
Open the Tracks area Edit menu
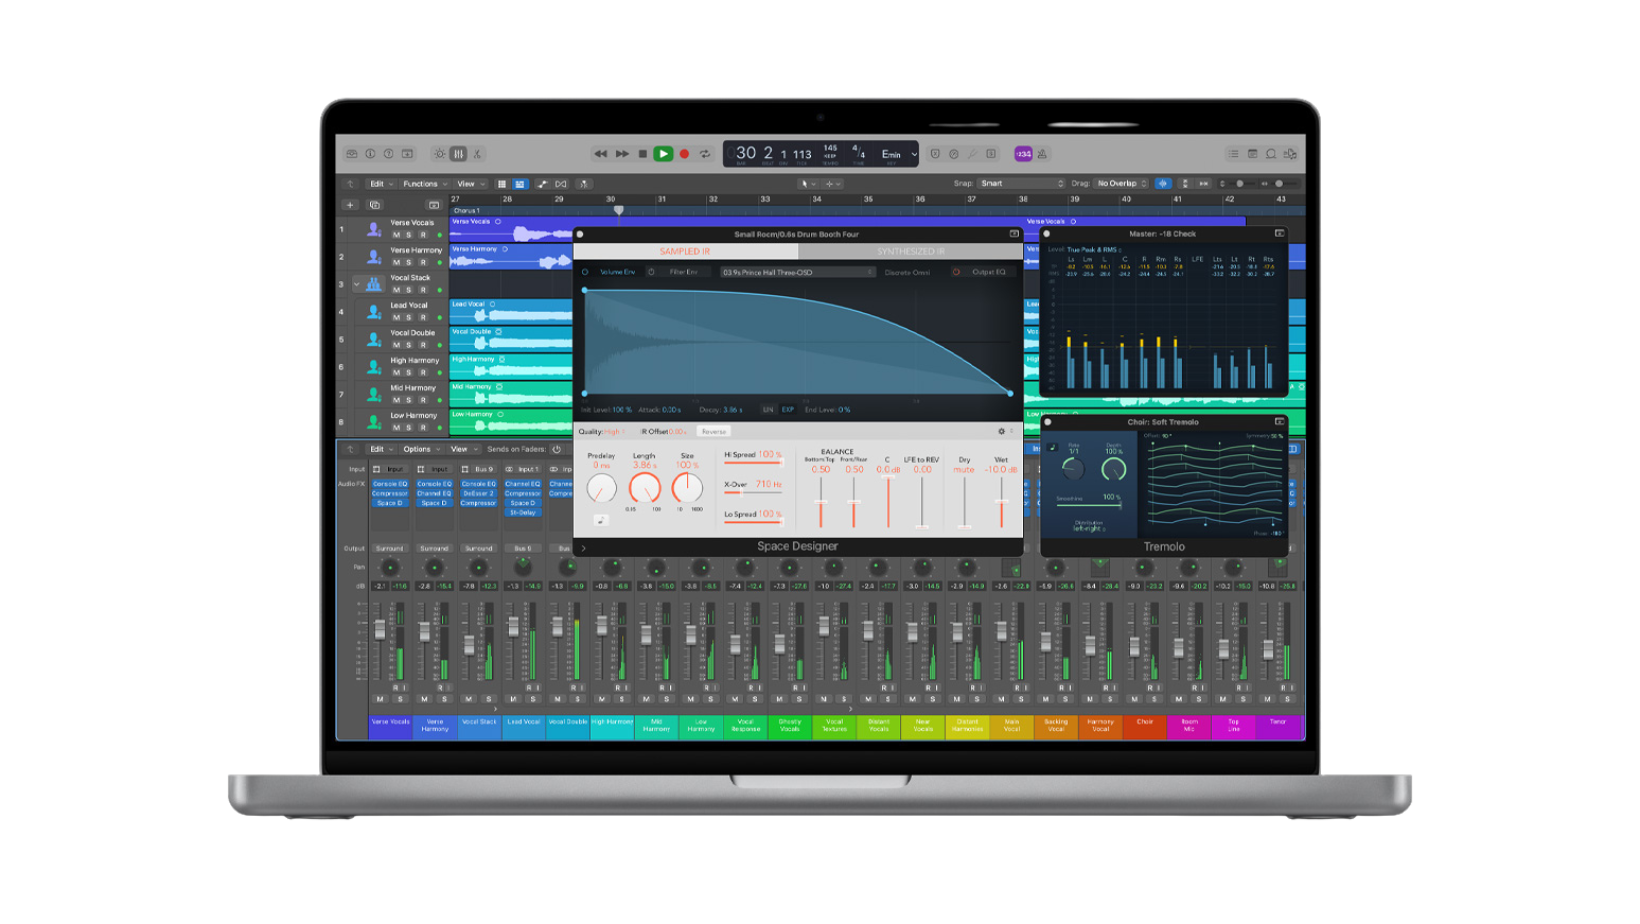click(x=380, y=184)
